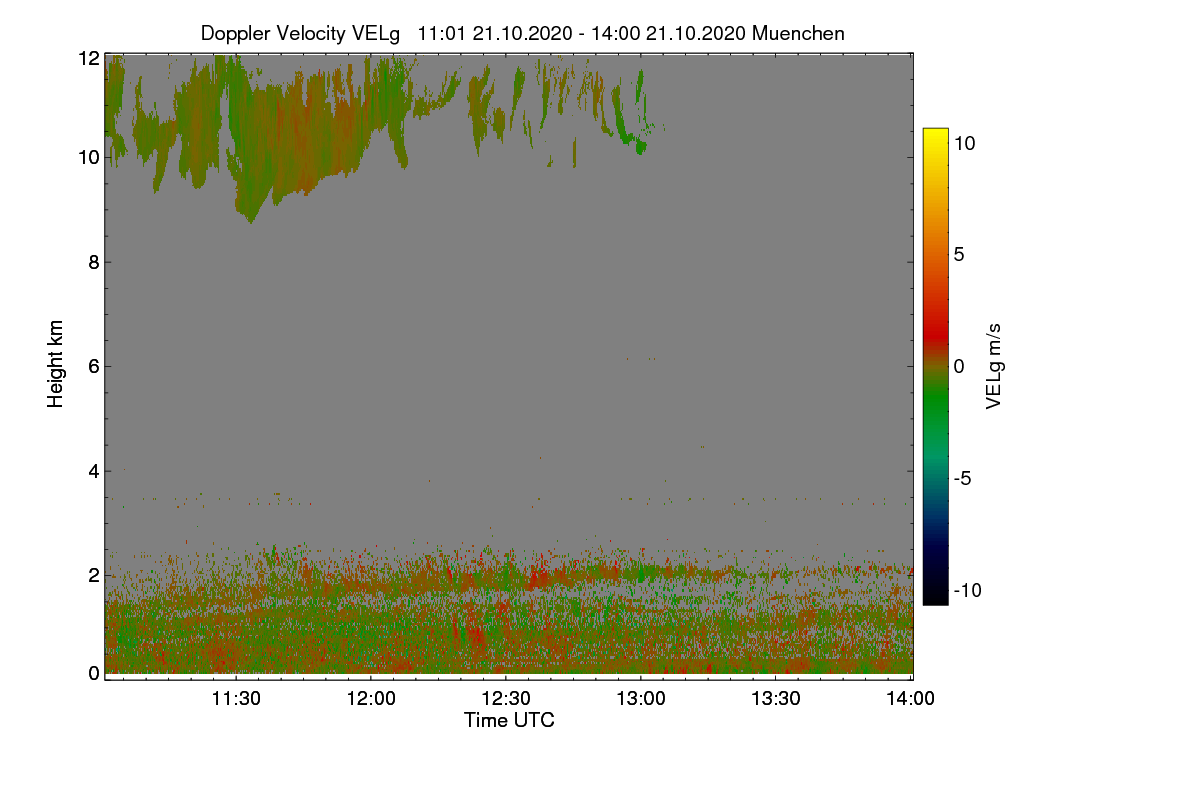Click the height axis label 12
The height and width of the screenshot is (800, 1200).
[88, 59]
